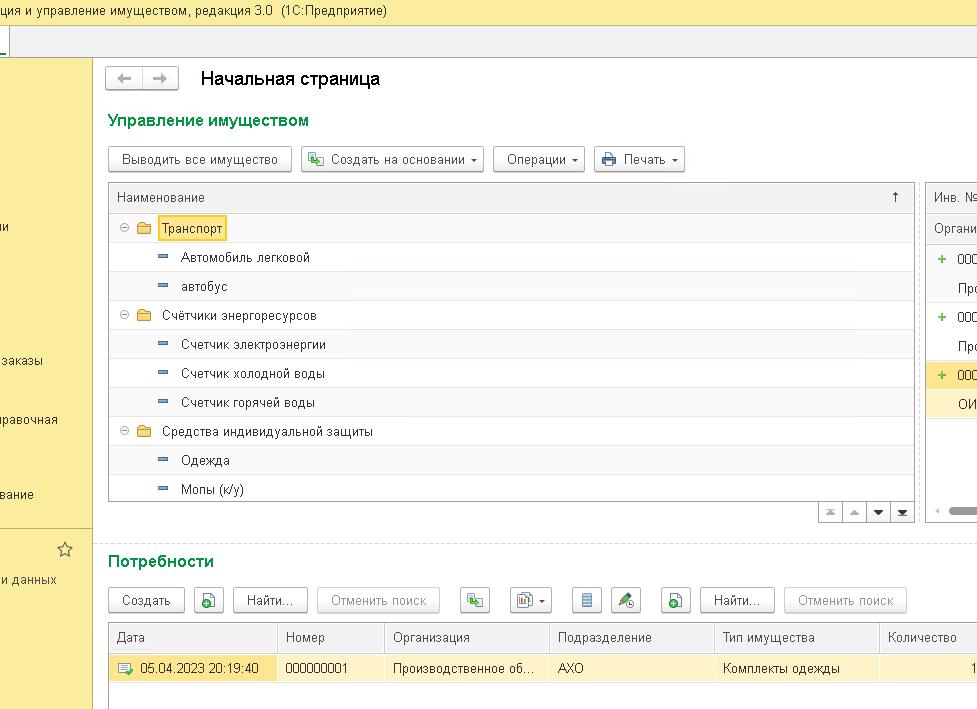The height and width of the screenshot is (709, 977).
Task: Click the folder icon beside Средства индивидуальной защиты
Action: [x=144, y=431]
